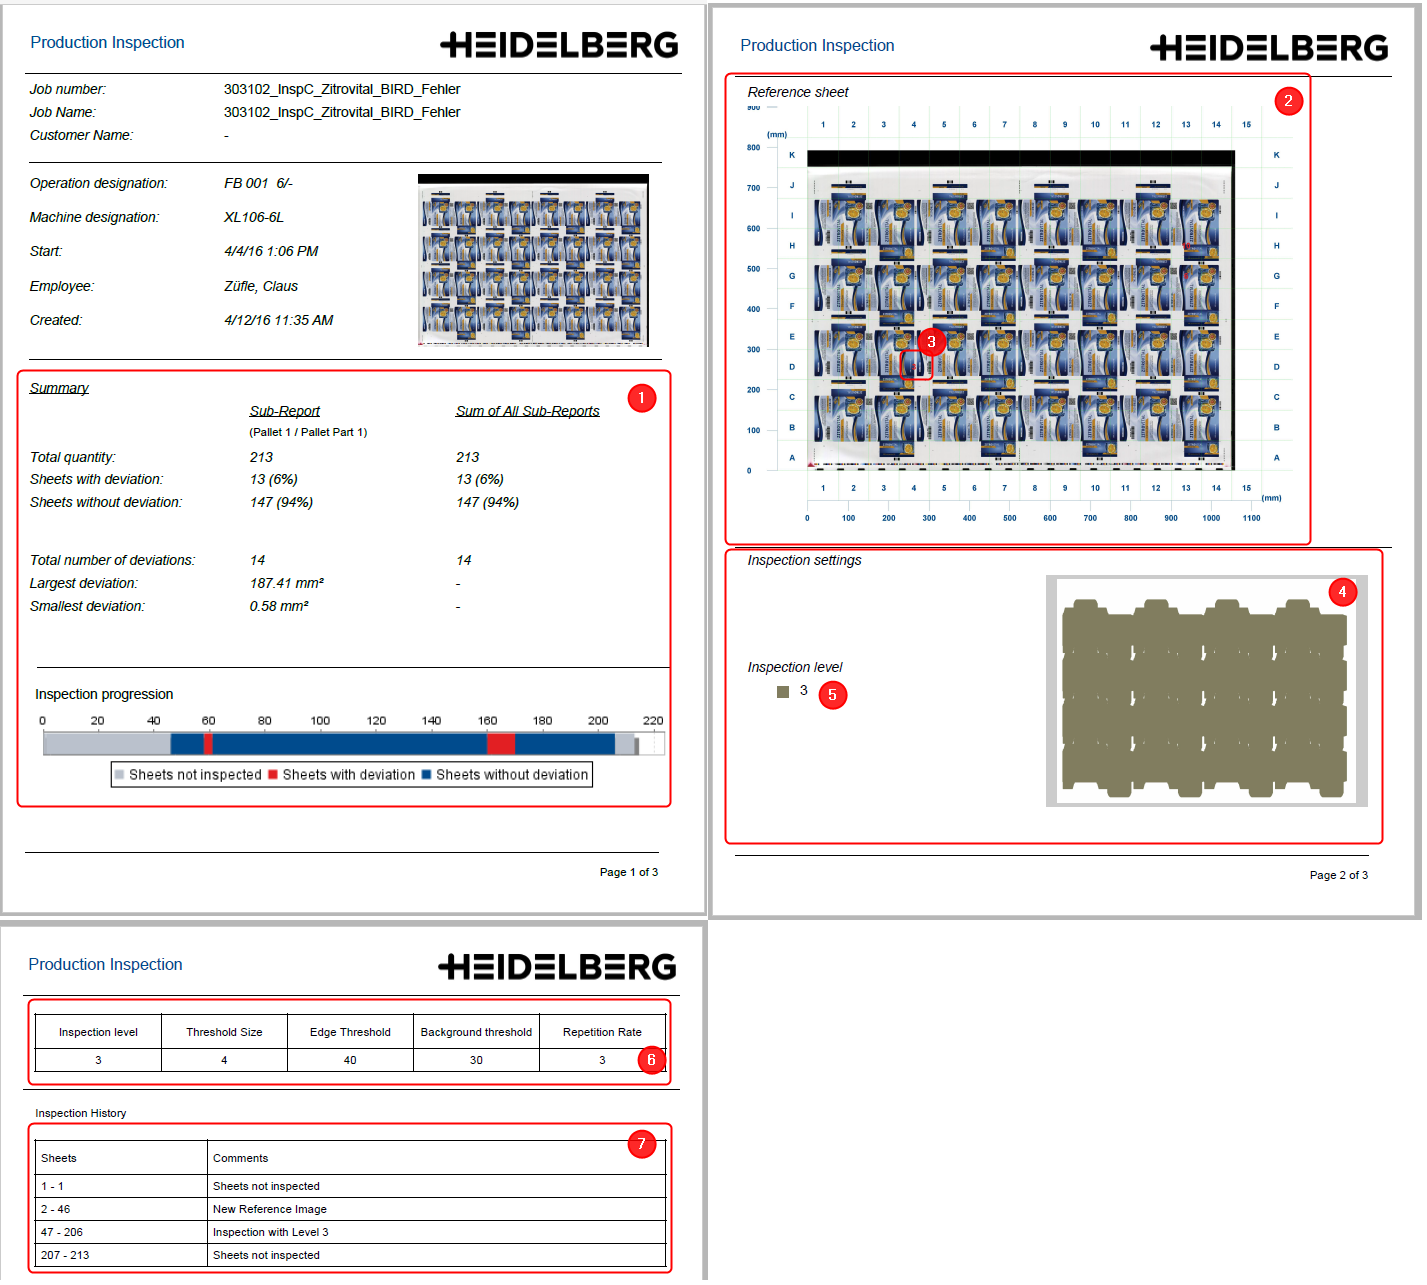This screenshot has height=1285, width=1427.
Task: Select the 47 - 206 row in Inspection History
Action: click(x=350, y=1232)
